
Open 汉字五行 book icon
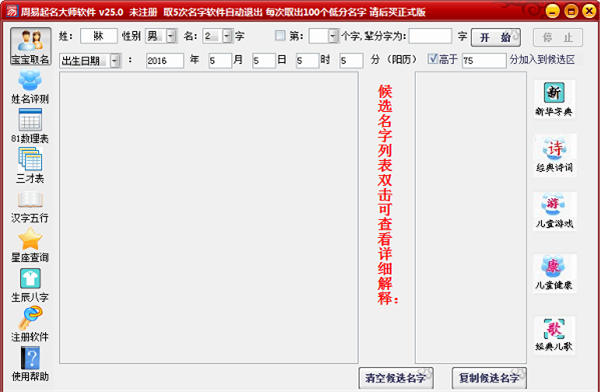tap(30, 207)
